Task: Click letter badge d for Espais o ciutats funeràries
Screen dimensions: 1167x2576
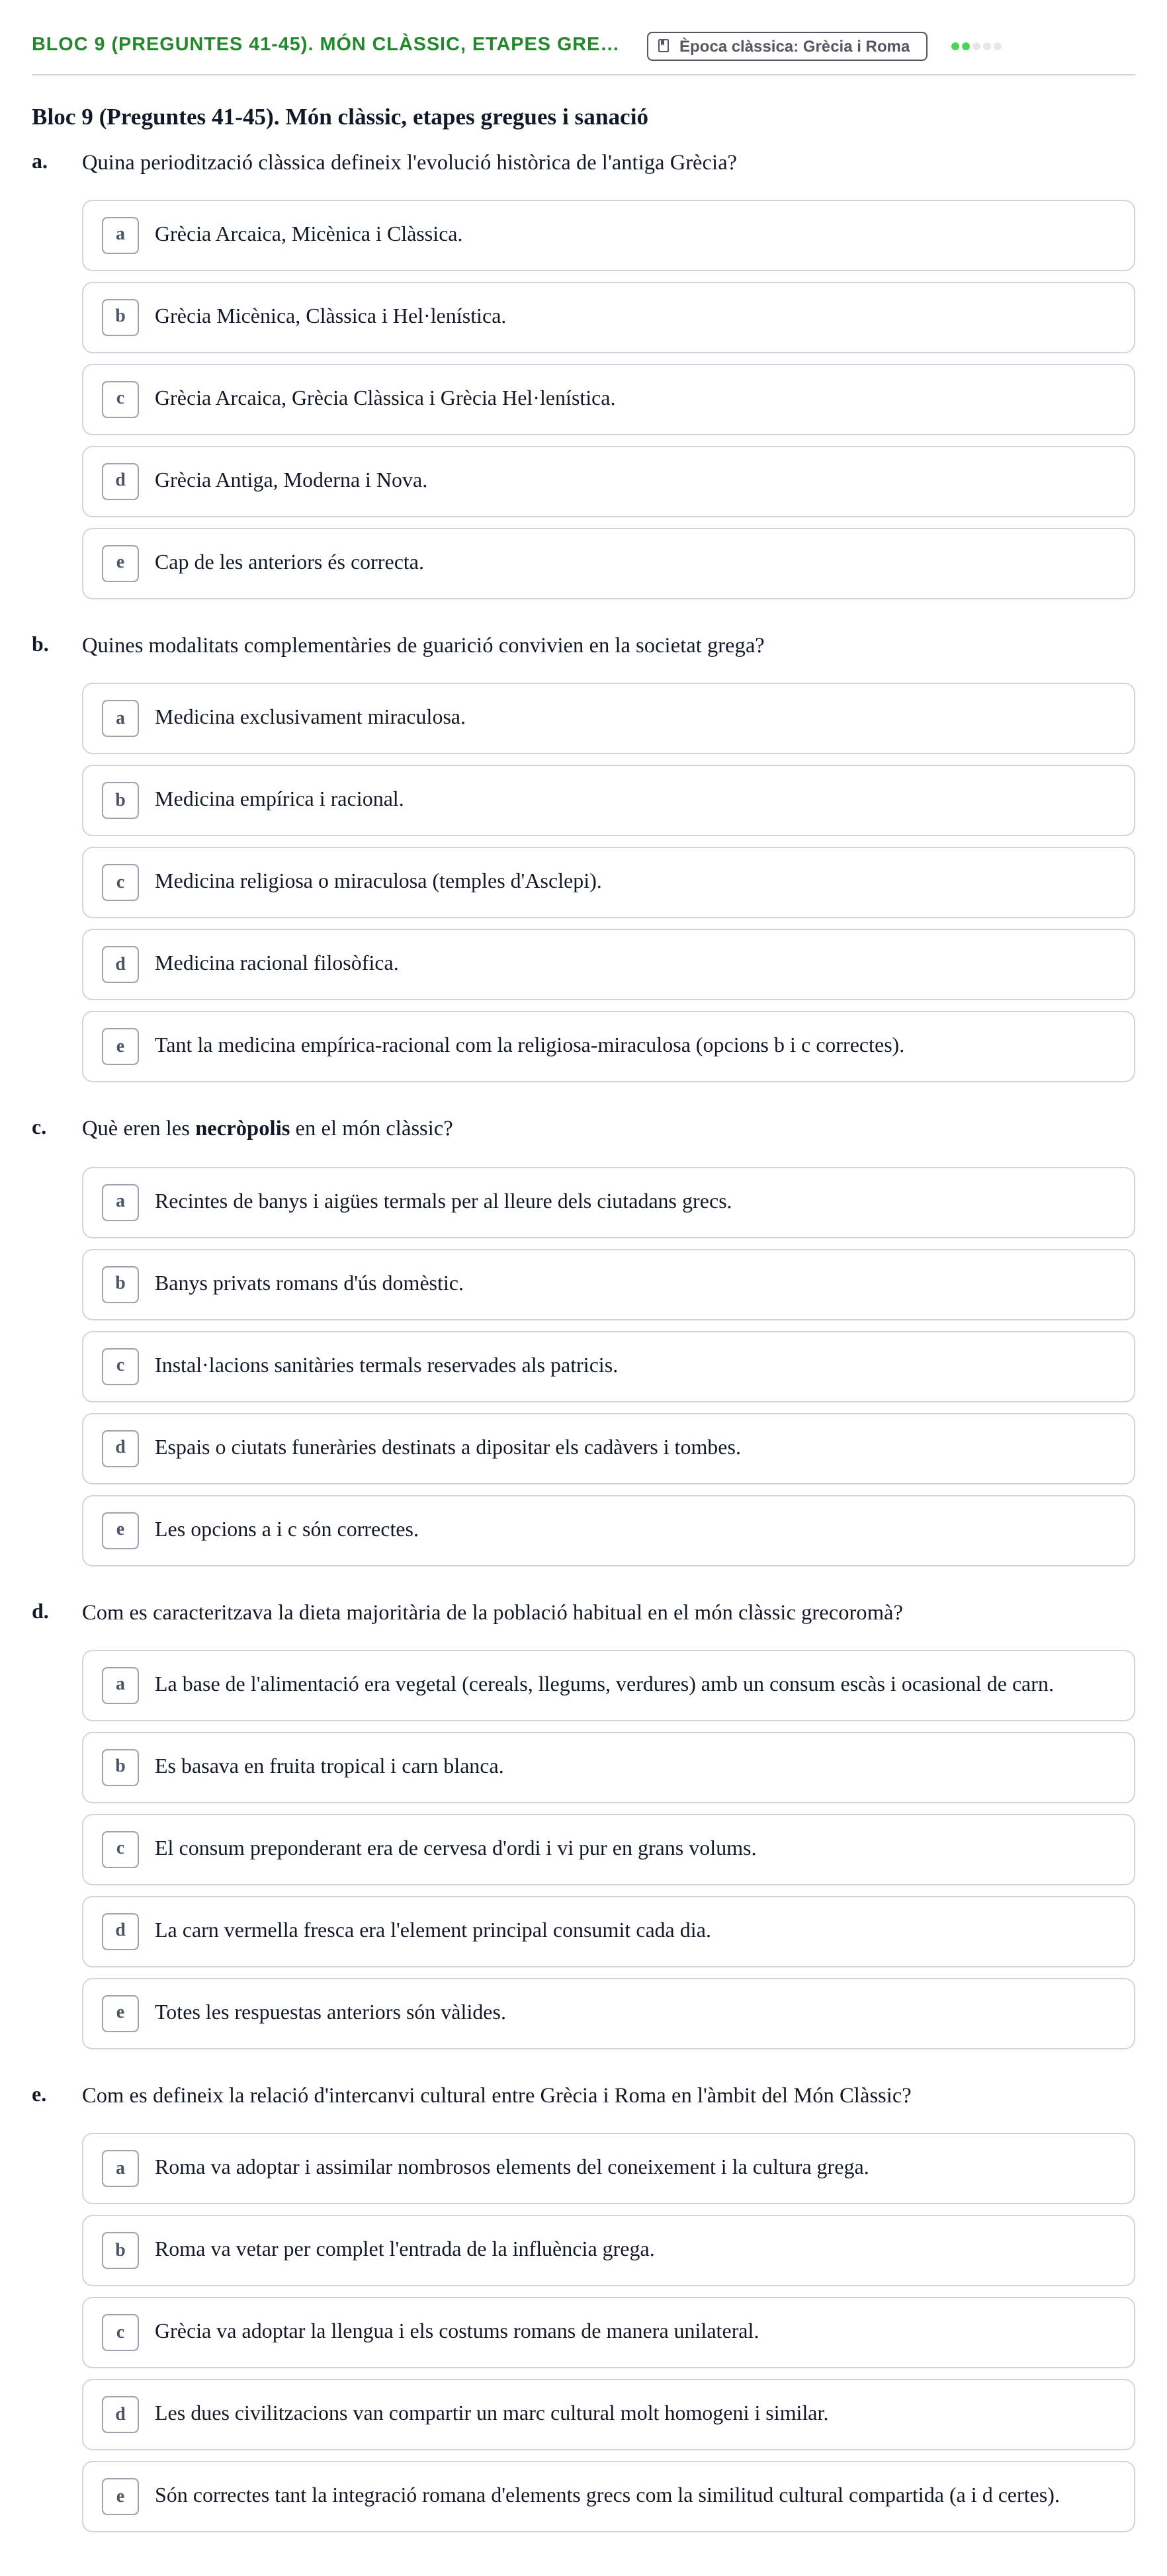Action: pyautogui.click(x=120, y=1448)
